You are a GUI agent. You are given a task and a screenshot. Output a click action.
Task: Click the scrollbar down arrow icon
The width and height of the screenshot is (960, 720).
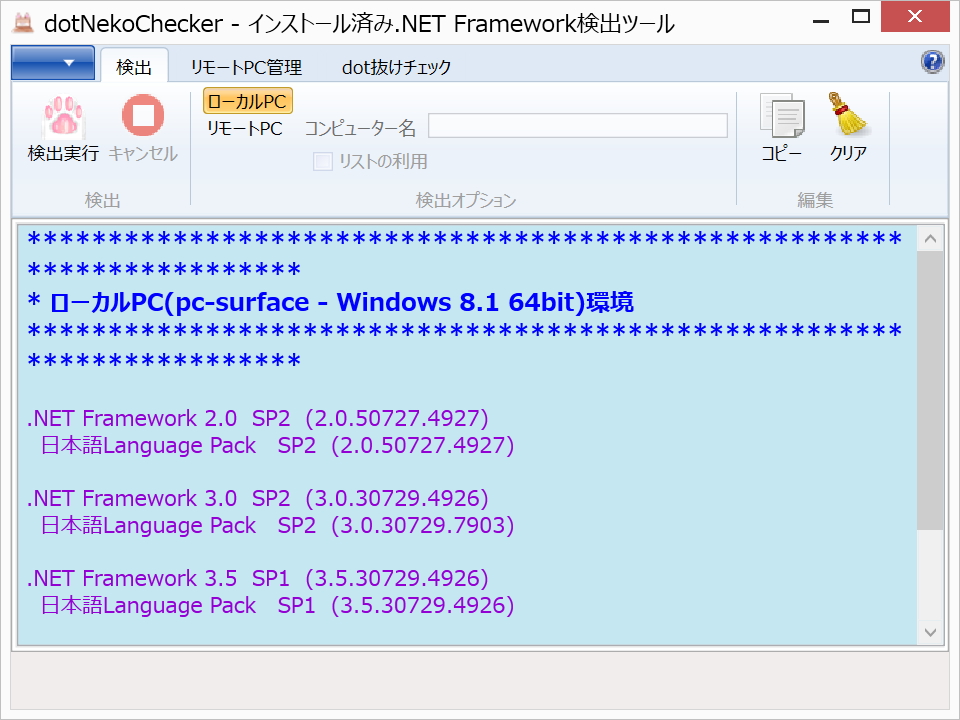pos(930,630)
